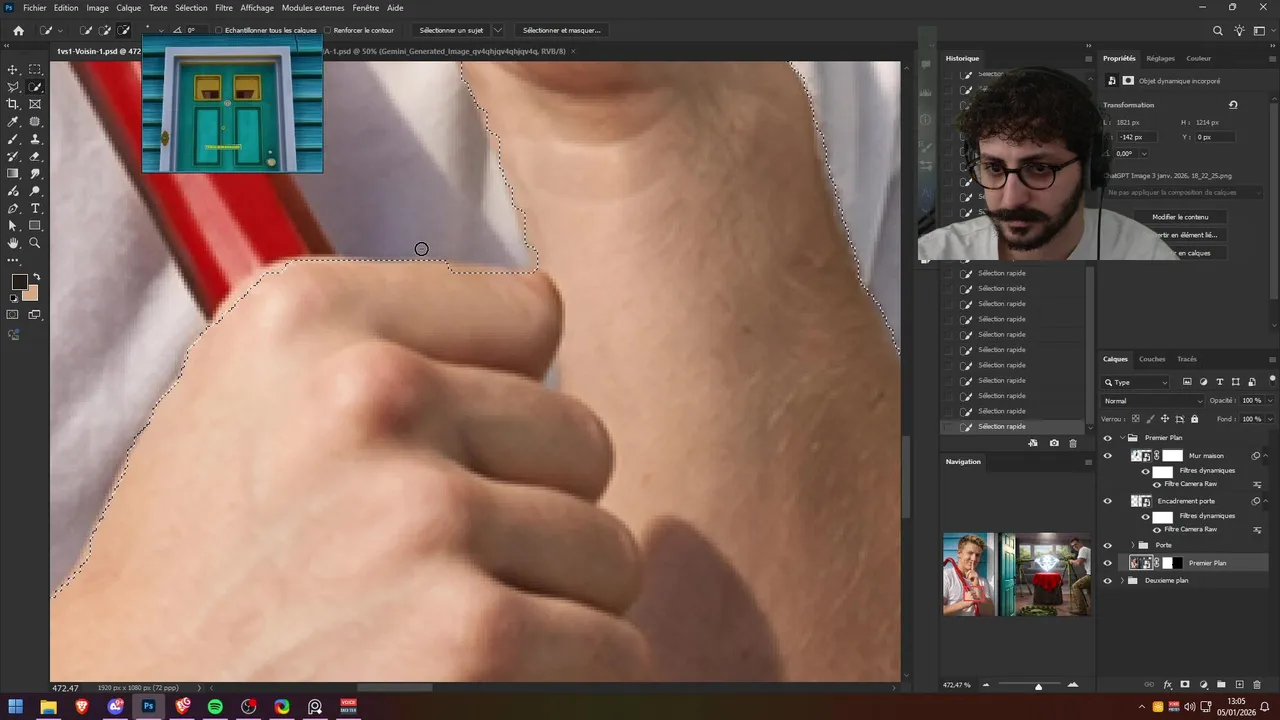
Task: Expand the Deuxieme plan group
Action: [x=1122, y=580]
